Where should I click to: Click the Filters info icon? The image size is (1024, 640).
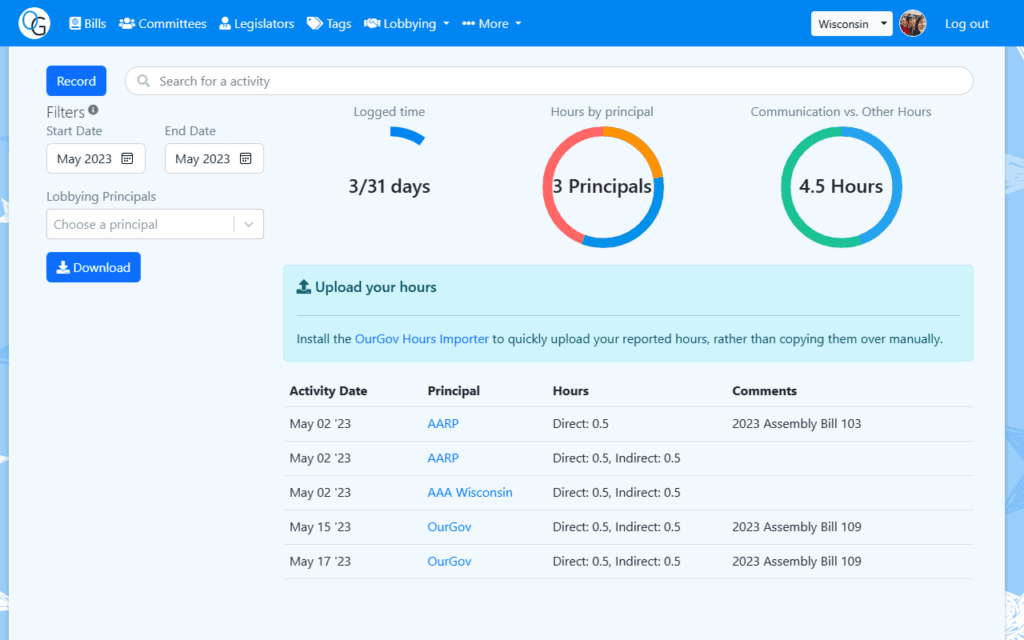tap(93, 110)
